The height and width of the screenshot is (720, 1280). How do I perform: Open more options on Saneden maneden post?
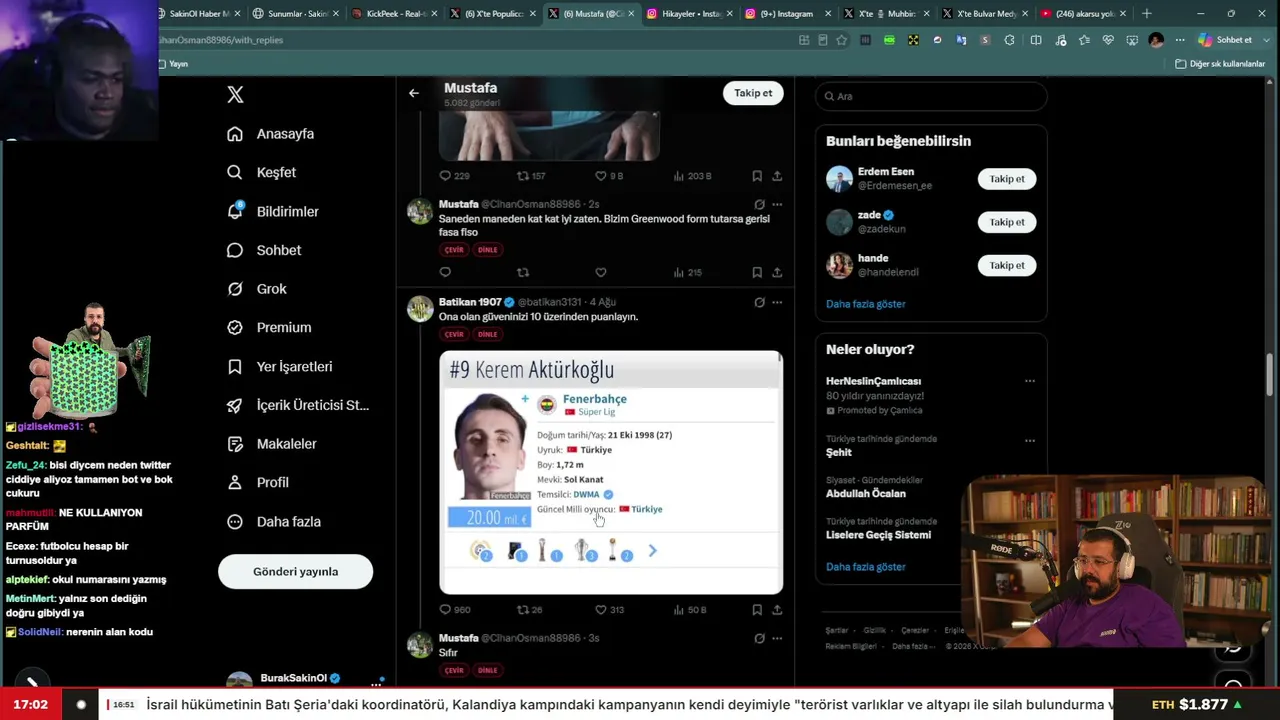[x=777, y=204]
